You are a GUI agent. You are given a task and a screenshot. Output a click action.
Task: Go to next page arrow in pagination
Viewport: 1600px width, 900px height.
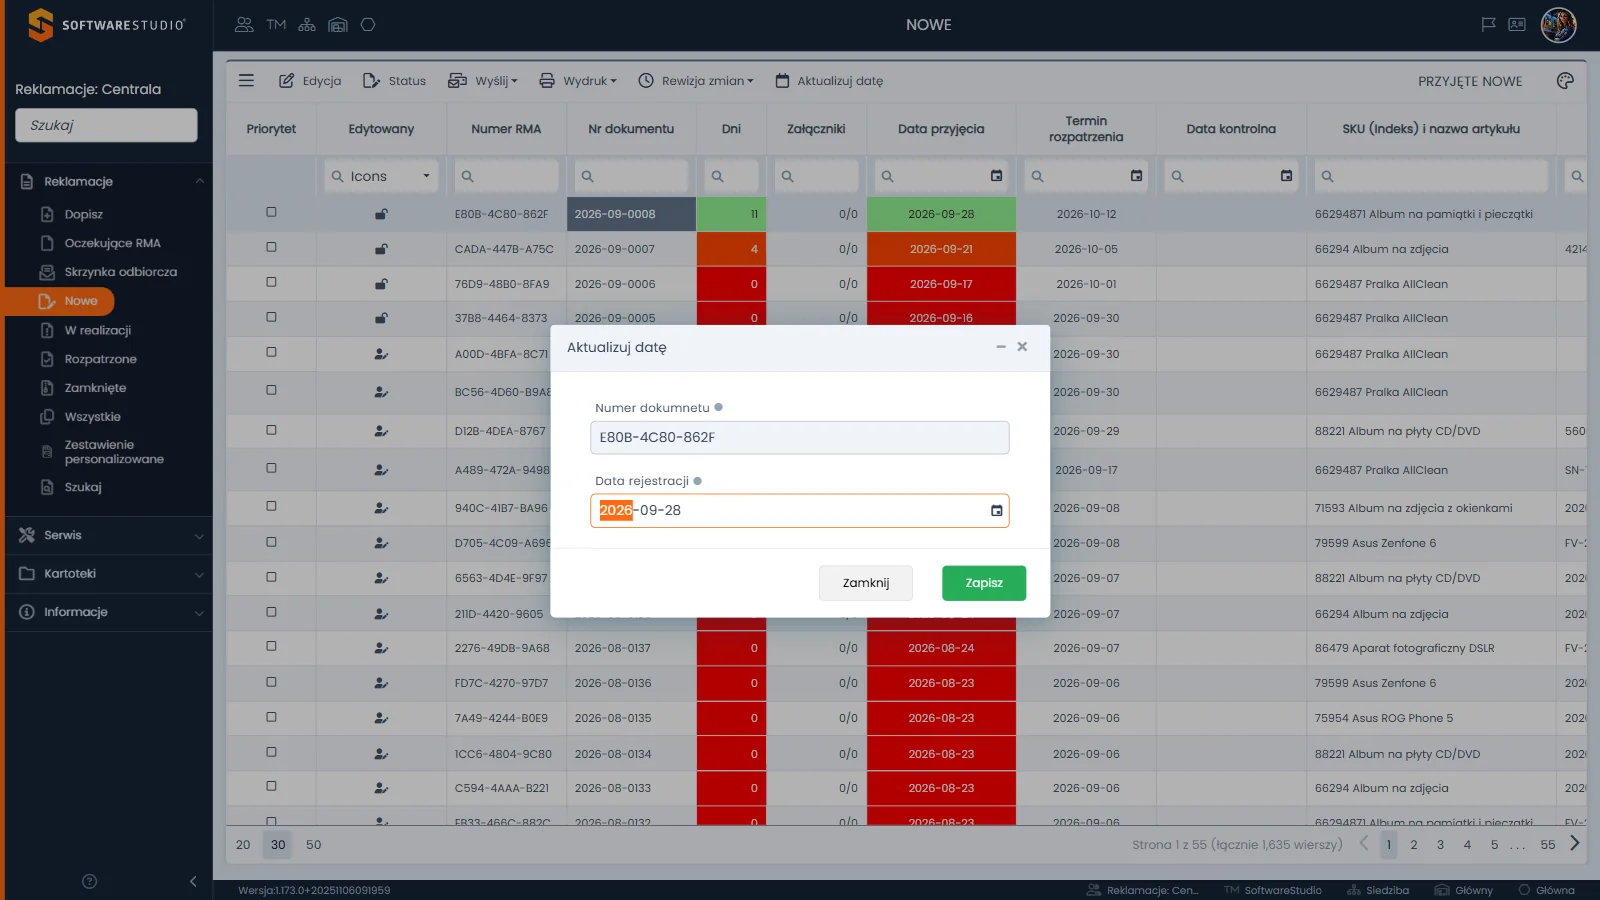(1575, 844)
